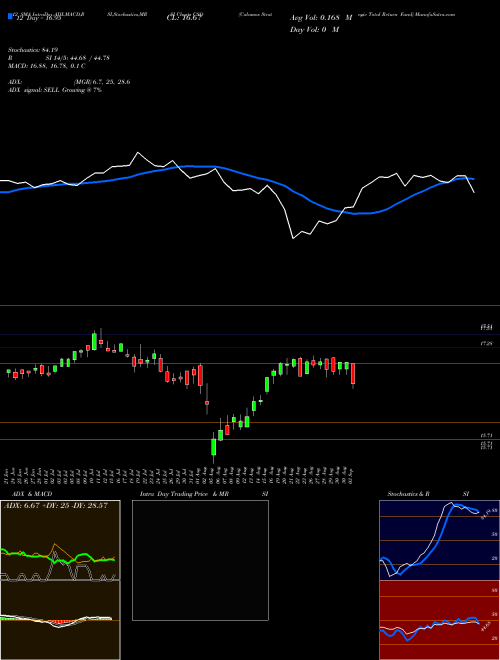Click the 'SI 14/3: 44.68 / 44.78' reading
This screenshot has width=500, height=660.
77,58
